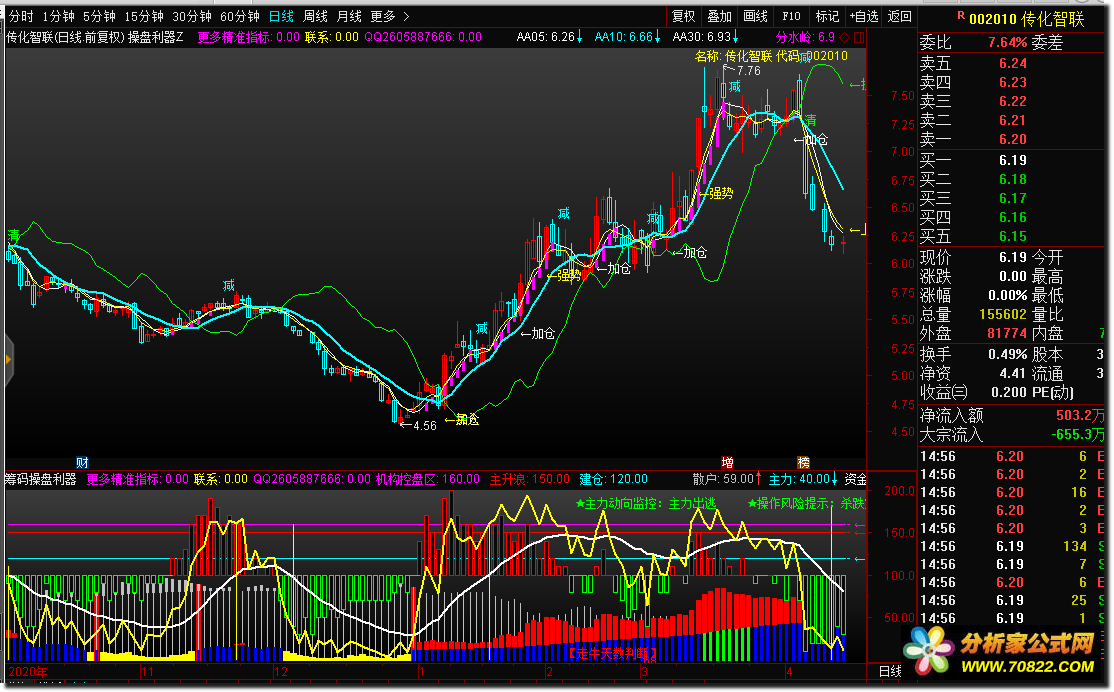This screenshot has height=692, width=1114.
Task: Open 更多 period options chevron
Action: coord(406,16)
